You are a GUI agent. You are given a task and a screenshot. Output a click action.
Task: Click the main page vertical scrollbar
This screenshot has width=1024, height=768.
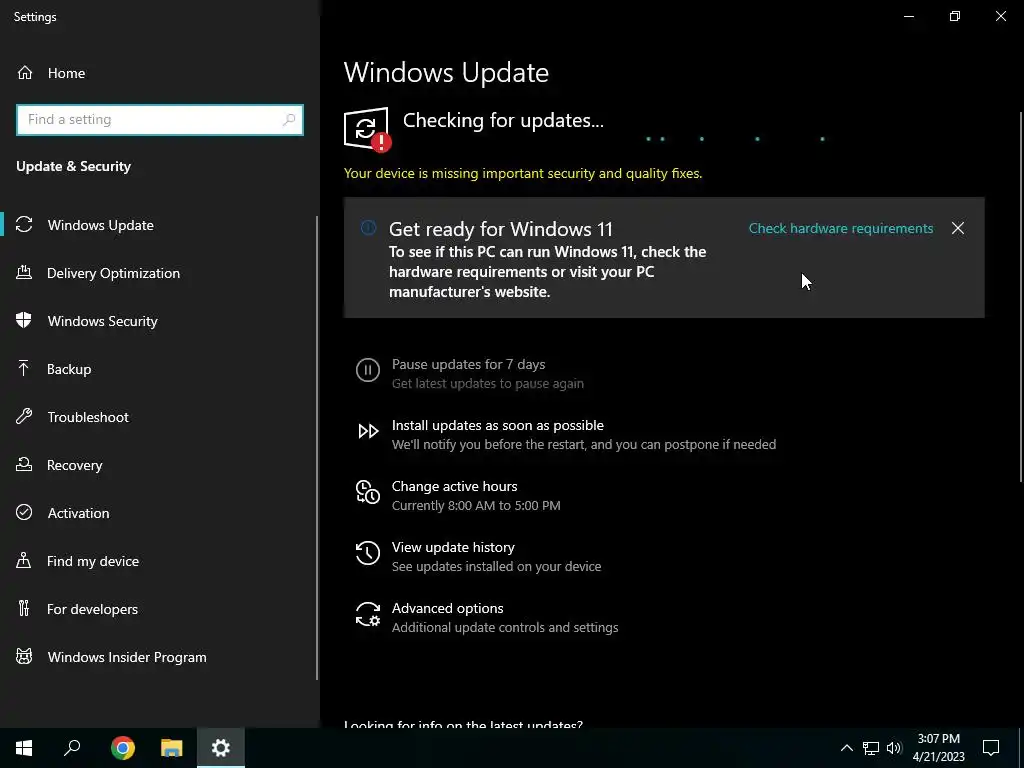tap(1021, 297)
